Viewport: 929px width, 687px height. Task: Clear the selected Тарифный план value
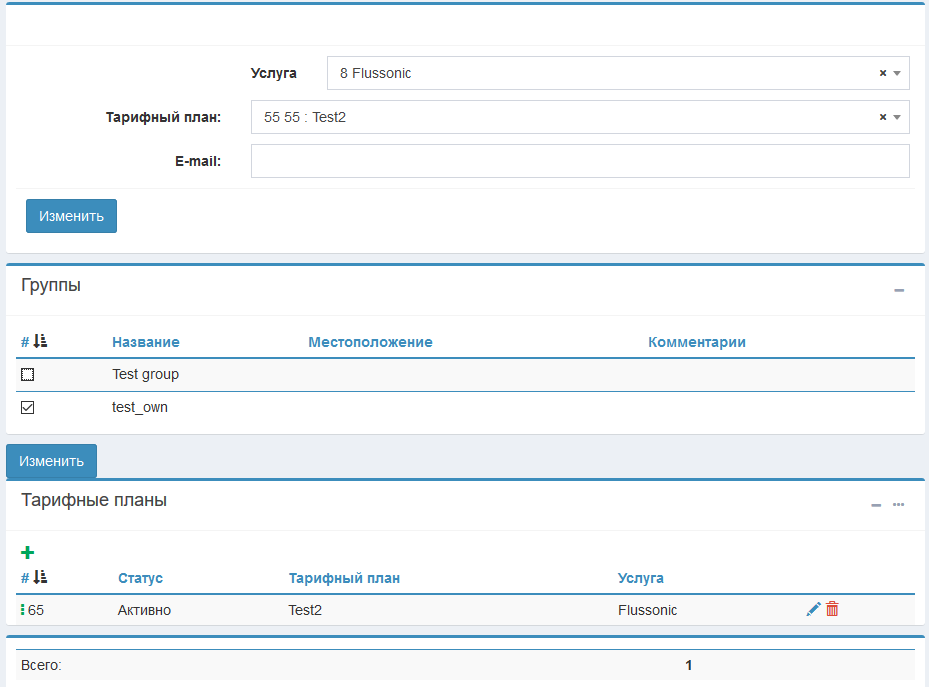(882, 117)
